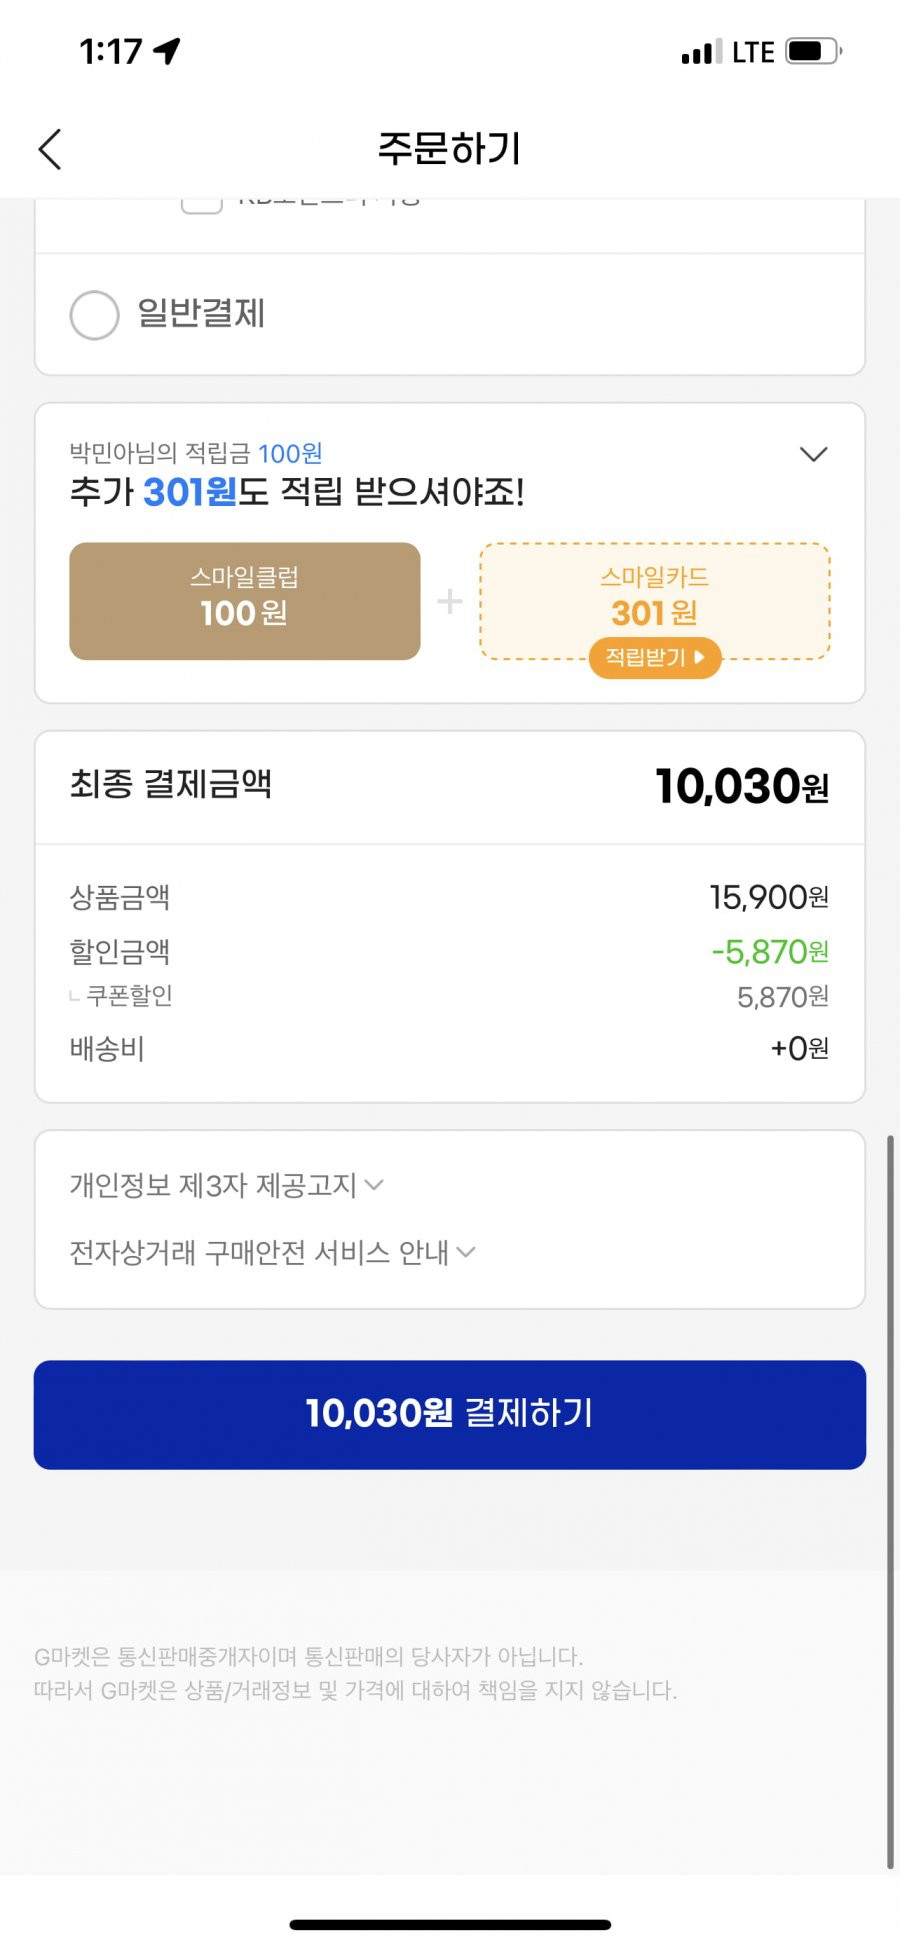This screenshot has height=1947, width=900.
Task: Tap the battery icon in status bar
Action: 813,51
